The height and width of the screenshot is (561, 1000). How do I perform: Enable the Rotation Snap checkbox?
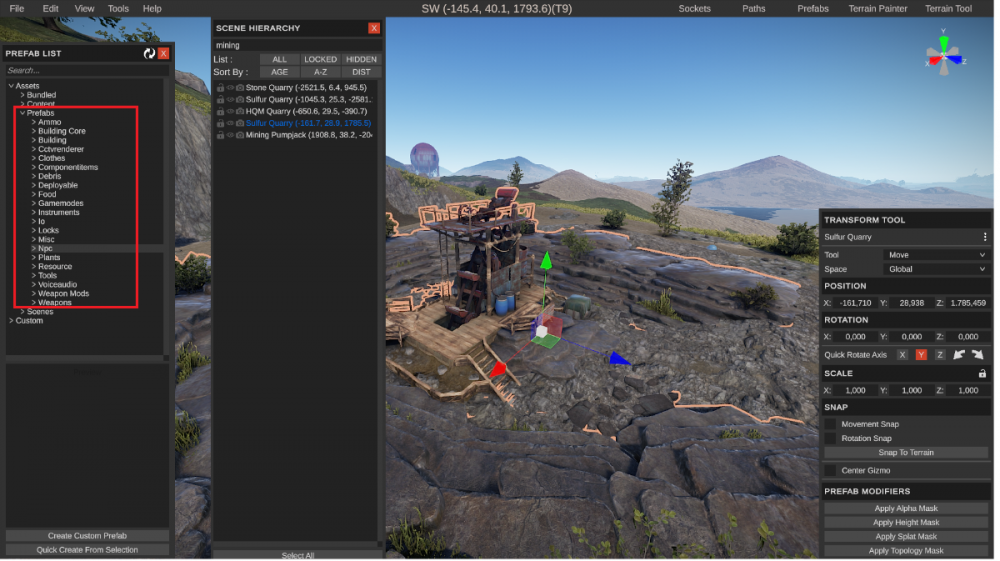(830, 438)
